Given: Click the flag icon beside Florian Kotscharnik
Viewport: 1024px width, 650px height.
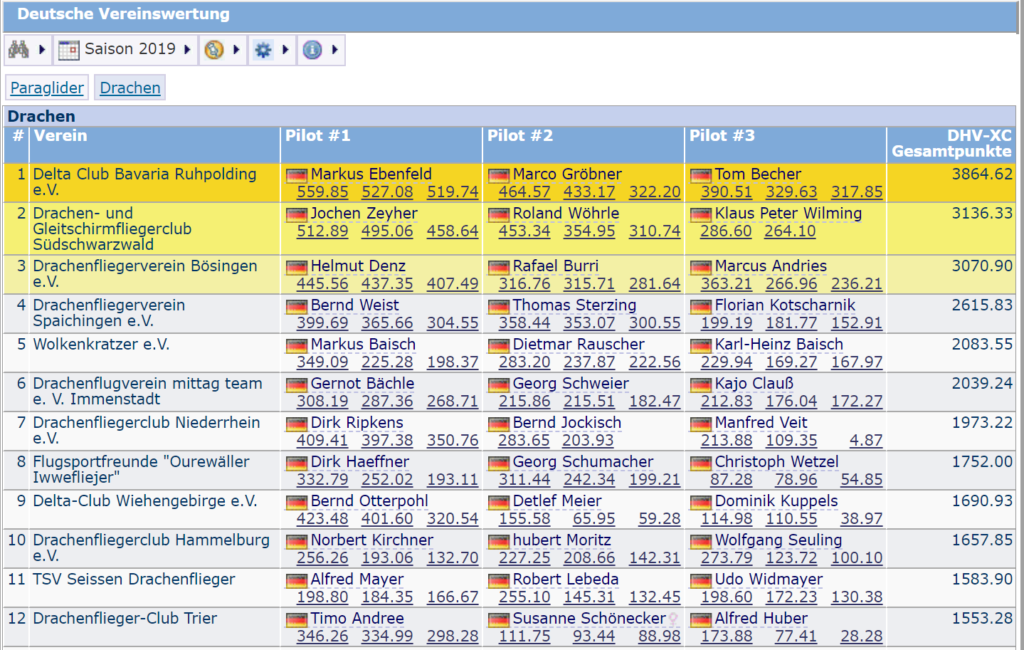Looking at the screenshot, I should [x=701, y=306].
